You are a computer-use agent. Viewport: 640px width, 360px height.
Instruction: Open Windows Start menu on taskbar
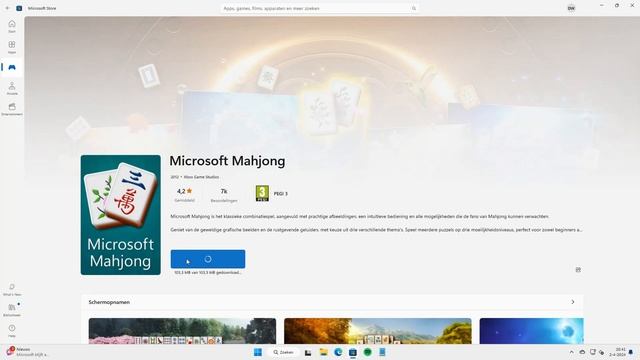pyautogui.click(x=258, y=352)
